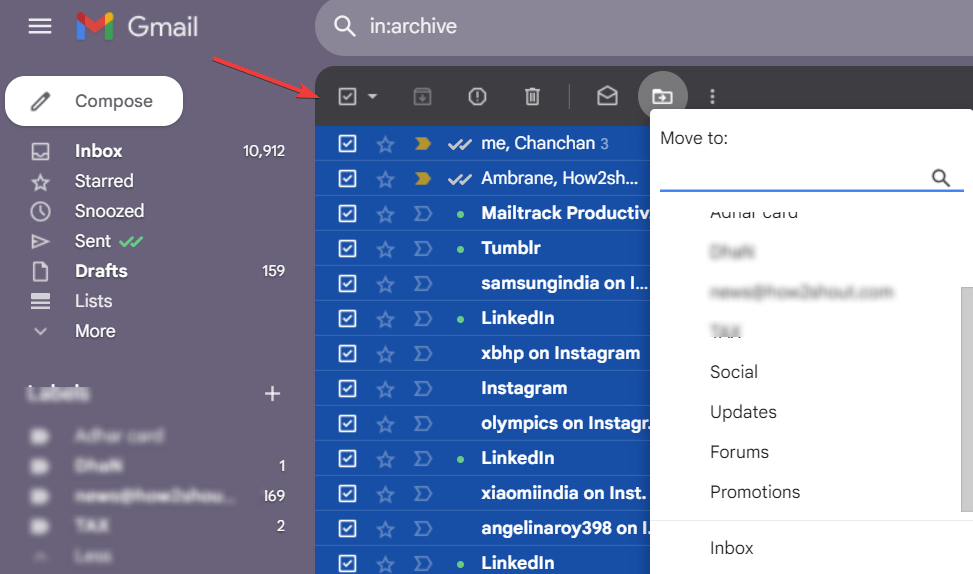Viewport: 973px width, 574px height.
Task: Star the olympics on Instagram email
Action: pyautogui.click(x=385, y=424)
